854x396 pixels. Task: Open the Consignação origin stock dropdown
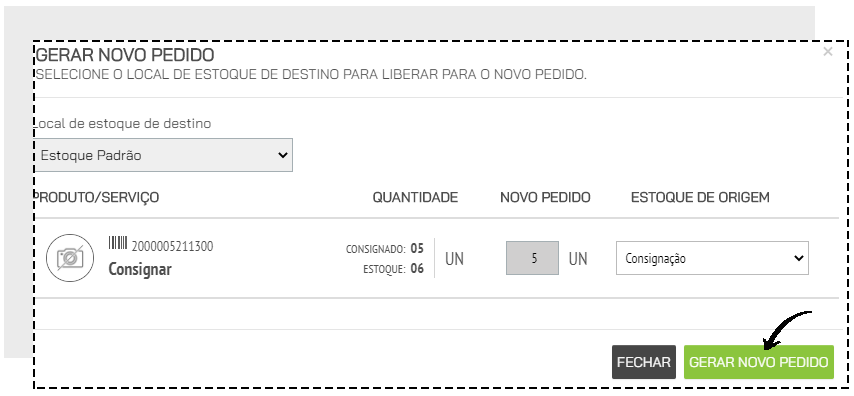(712, 258)
